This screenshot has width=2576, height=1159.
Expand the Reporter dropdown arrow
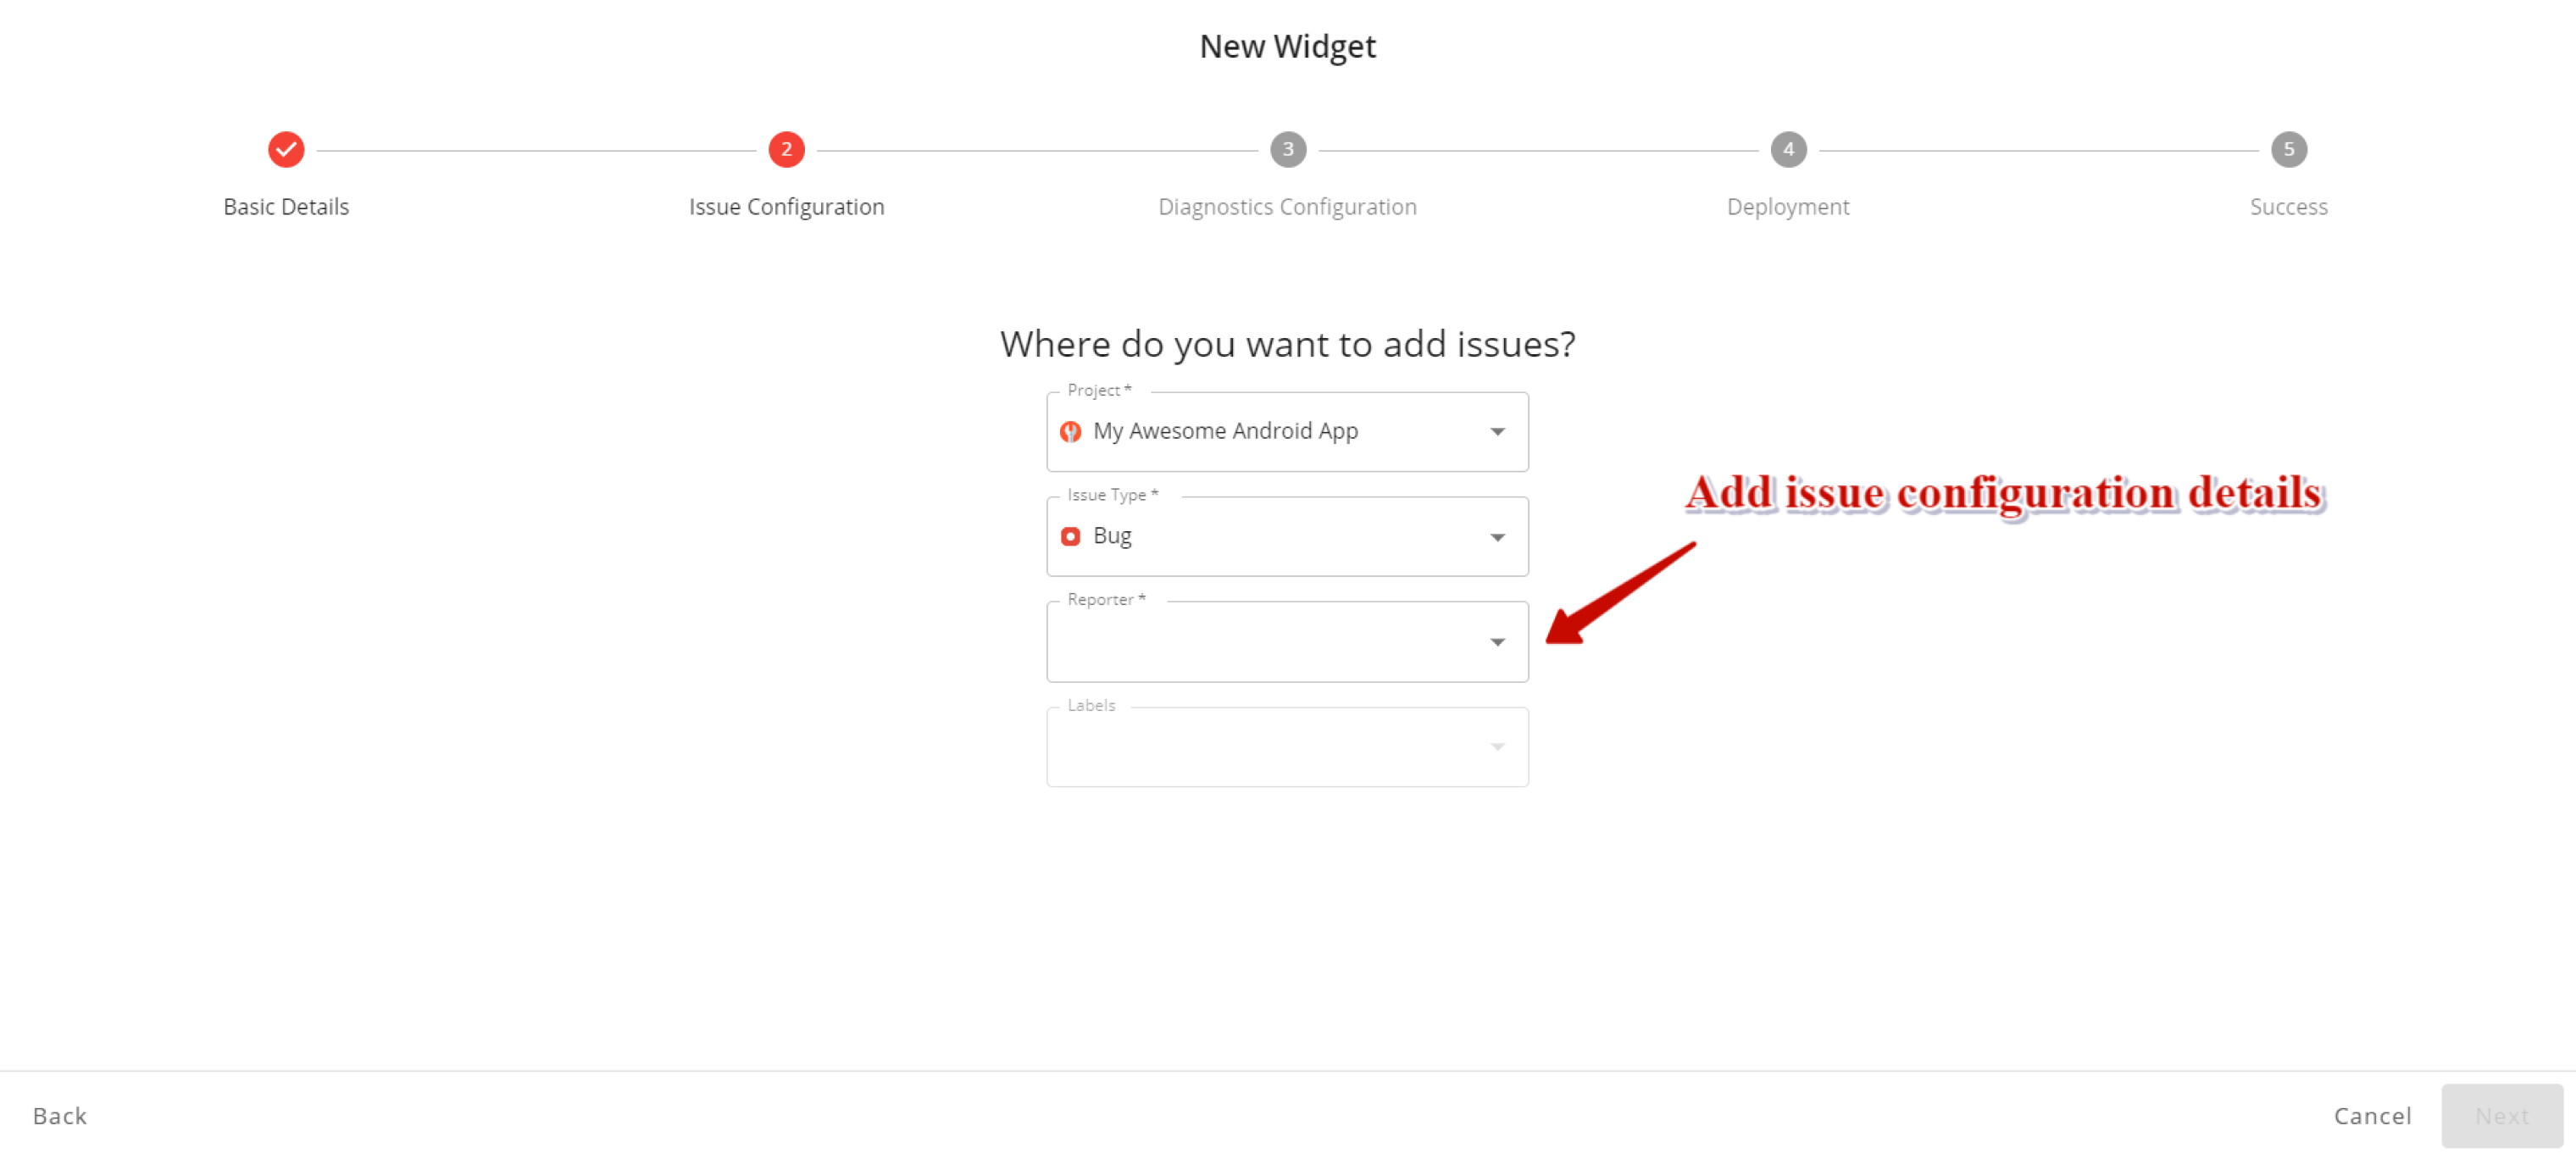(x=1497, y=642)
